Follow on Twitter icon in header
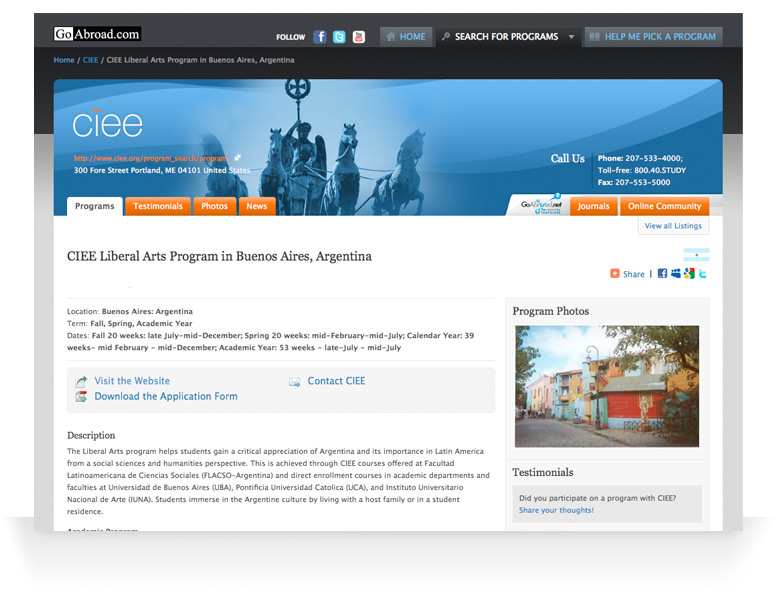Screen dimensions: 776x600 pos(339,37)
